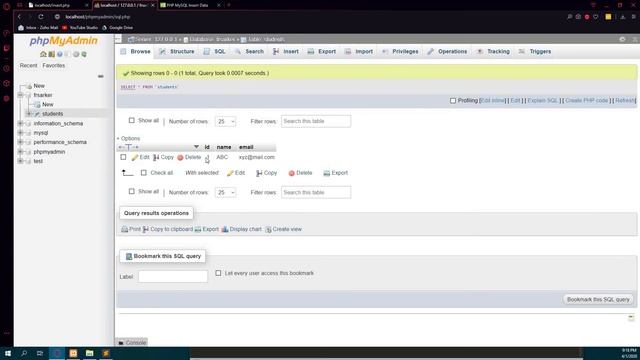Reload navigation panel green icon
The height and width of the screenshot is (360, 640).
coord(84,54)
